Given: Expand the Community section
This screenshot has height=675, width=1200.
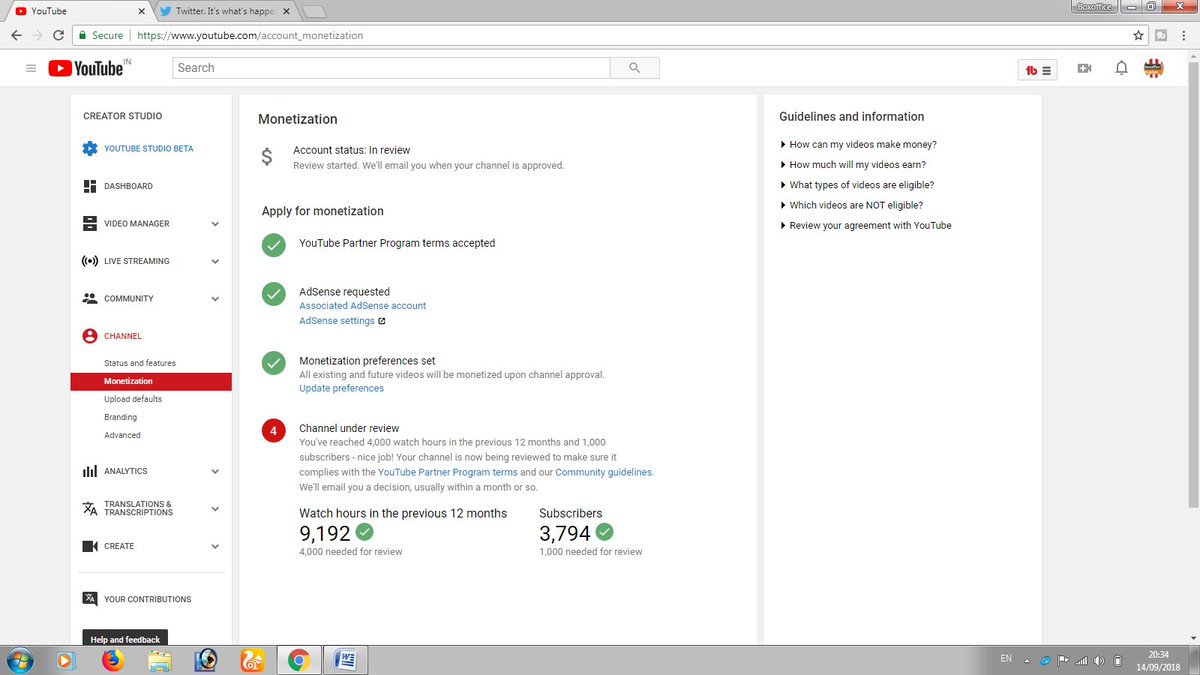Looking at the screenshot, I should [x=215, y=299].
